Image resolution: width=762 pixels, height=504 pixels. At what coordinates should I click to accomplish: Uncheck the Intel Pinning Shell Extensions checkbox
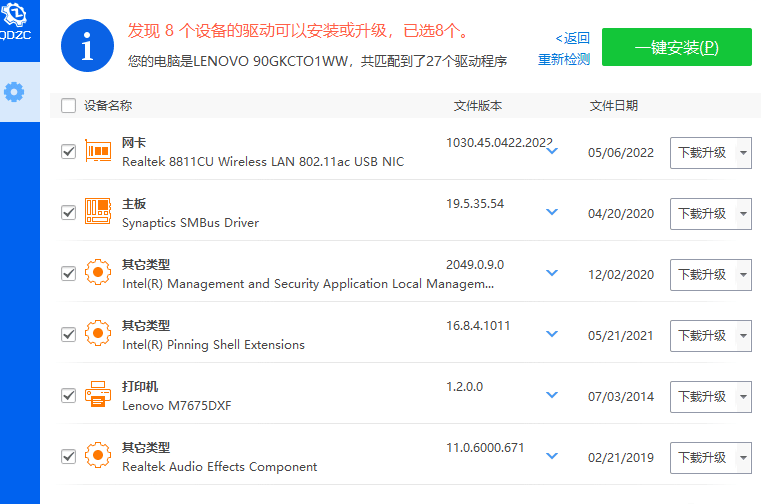coord(69,335)
